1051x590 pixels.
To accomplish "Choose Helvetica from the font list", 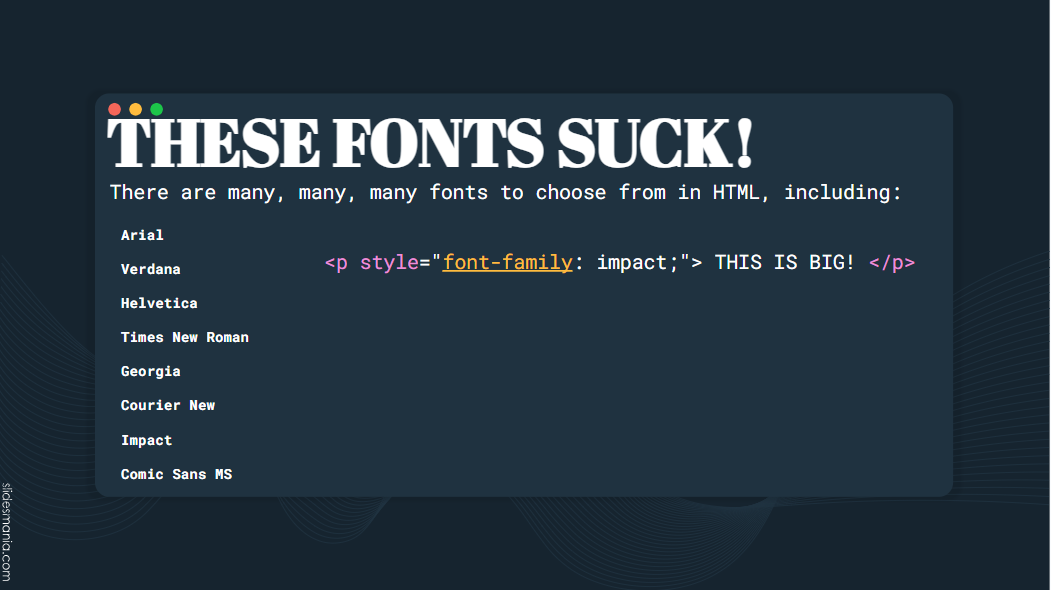I will (x=159, y=303).
